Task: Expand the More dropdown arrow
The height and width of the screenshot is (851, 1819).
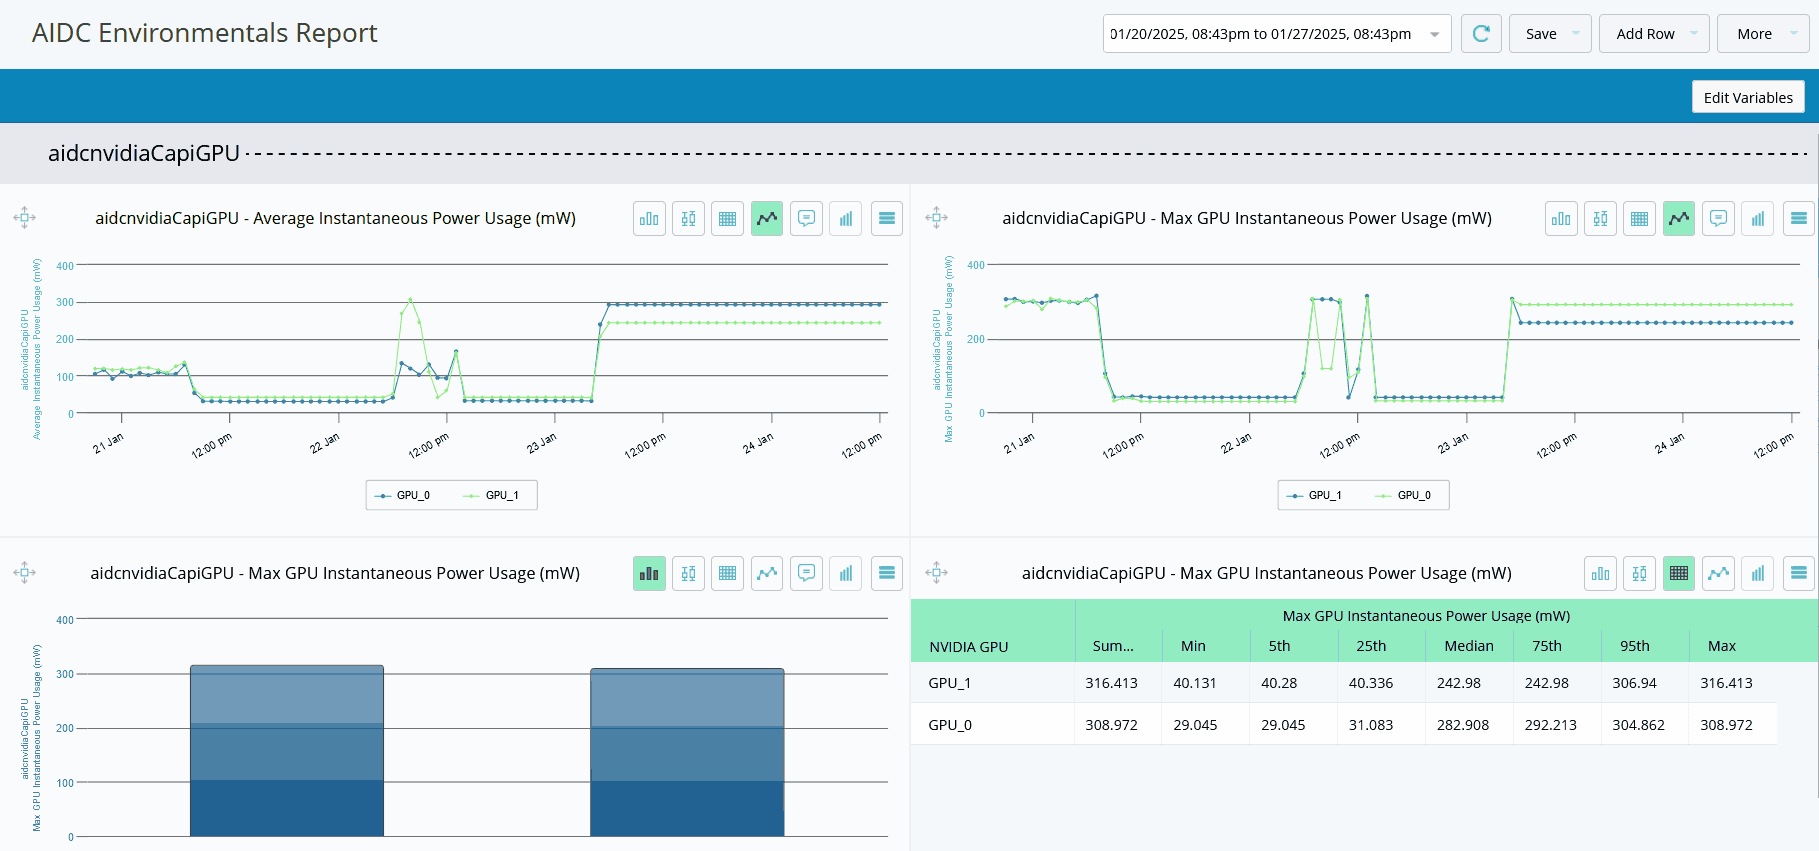Action: 1794,34
